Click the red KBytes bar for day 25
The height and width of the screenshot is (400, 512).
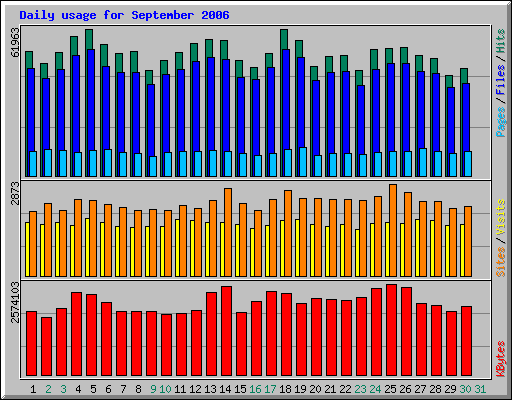[x=392, y=330]
